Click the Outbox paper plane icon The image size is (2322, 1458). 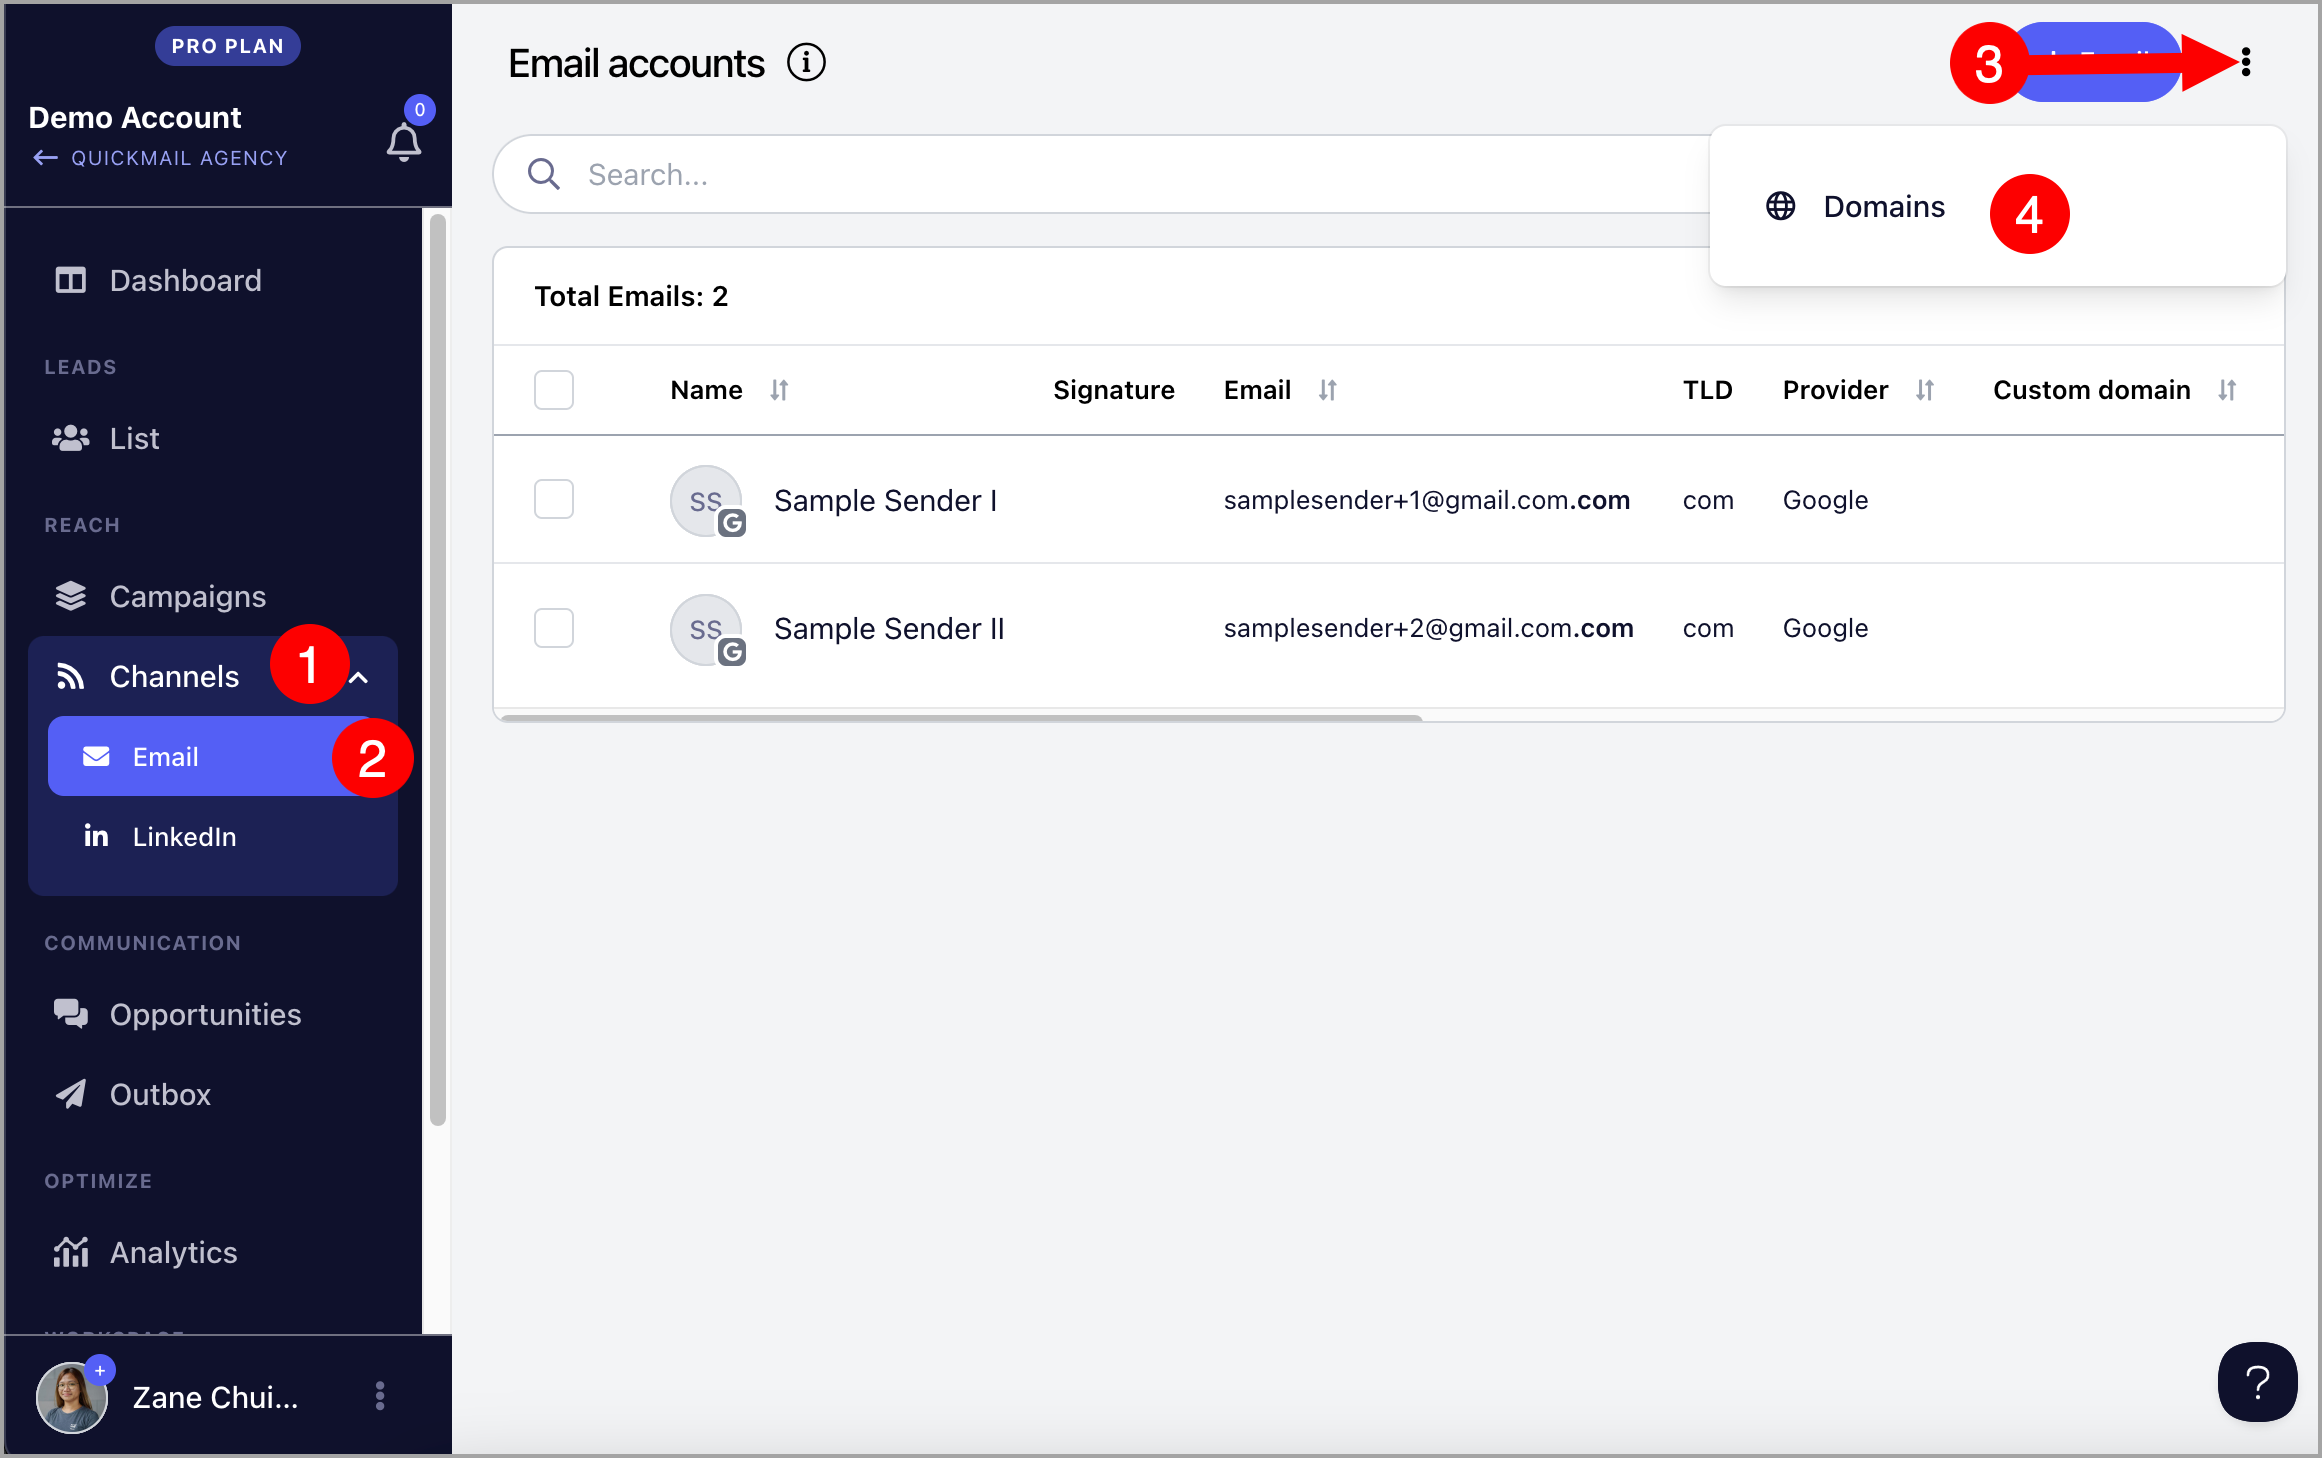[x=70, y=1094]
